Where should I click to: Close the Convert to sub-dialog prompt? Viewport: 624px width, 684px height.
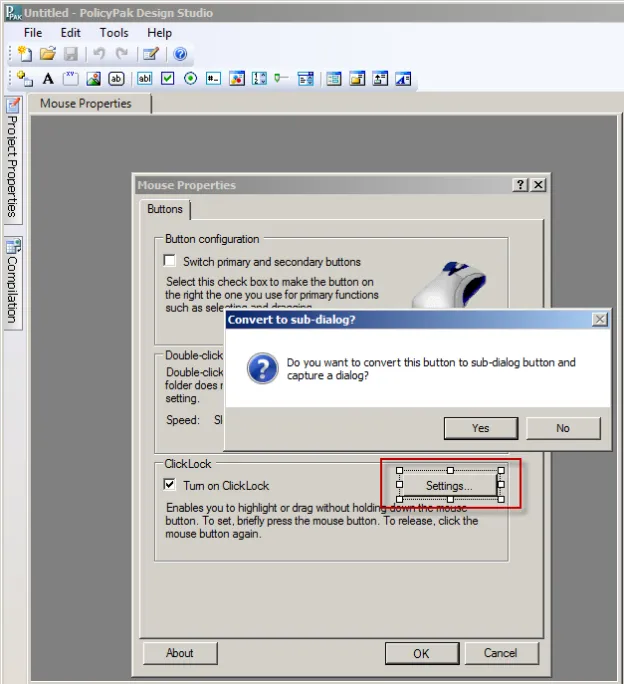click(600, 320)
